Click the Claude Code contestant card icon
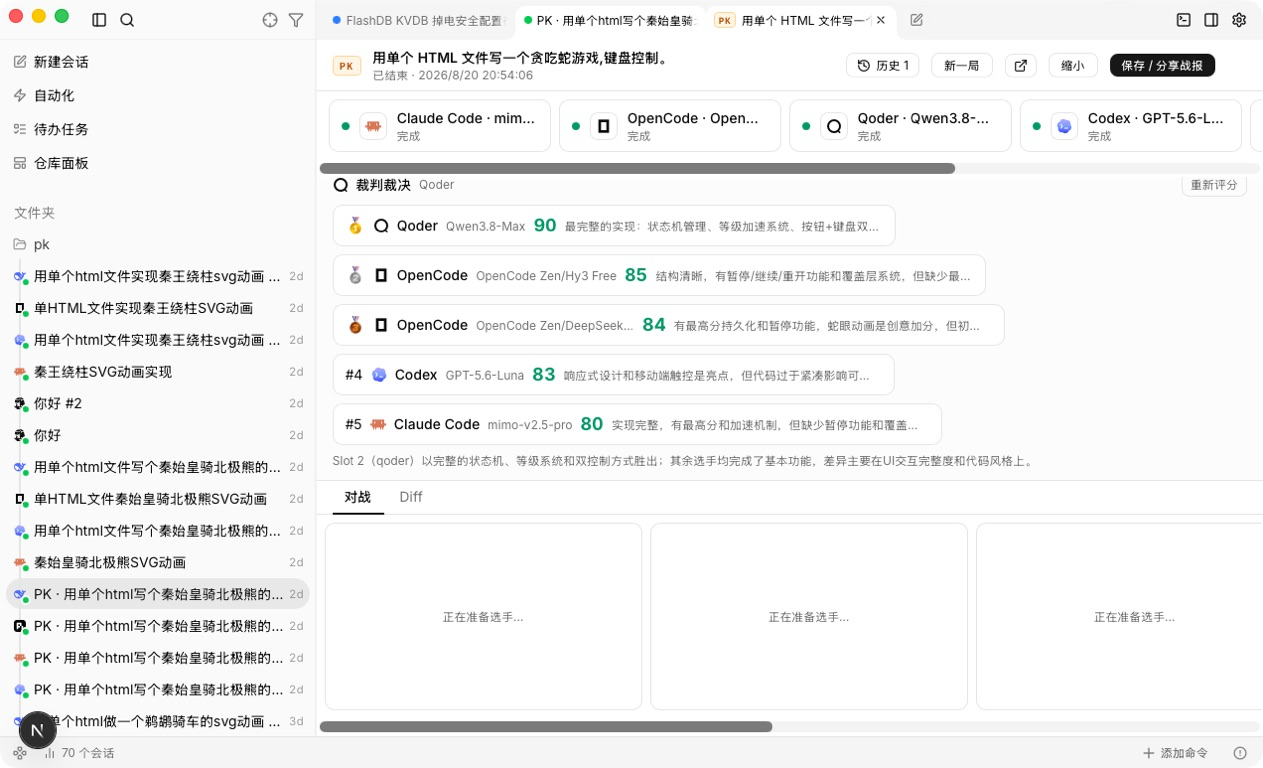1263x768 pixels. [x=373, y=126]
